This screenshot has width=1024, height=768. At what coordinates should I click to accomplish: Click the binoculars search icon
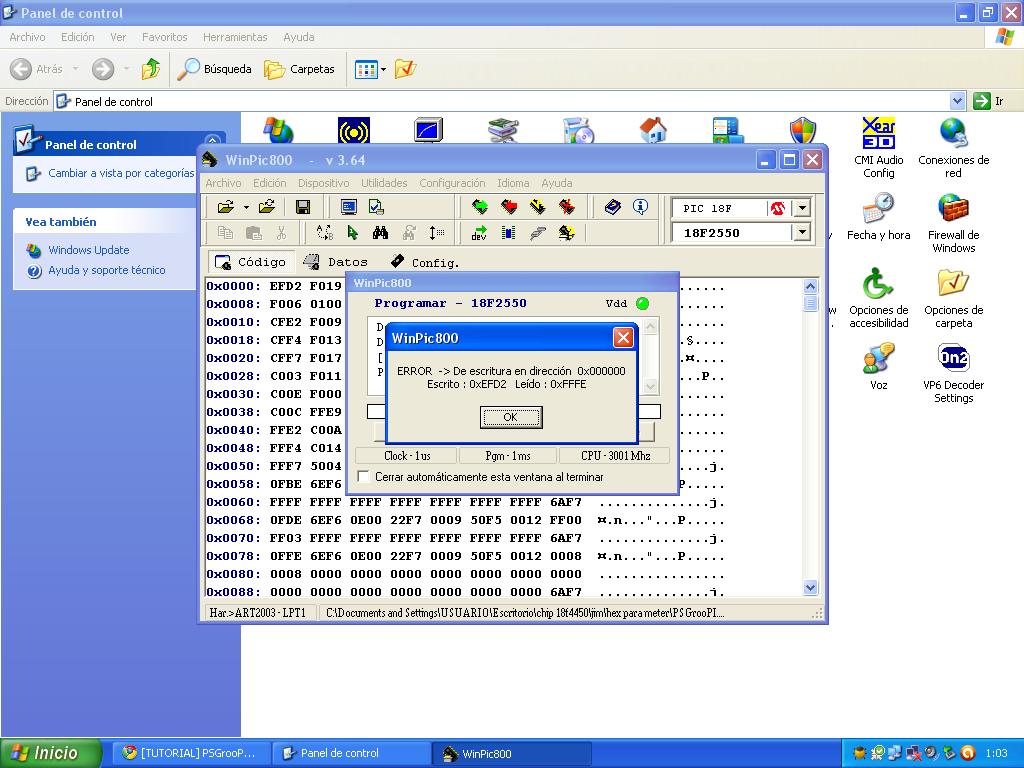[x=380, y=233]
